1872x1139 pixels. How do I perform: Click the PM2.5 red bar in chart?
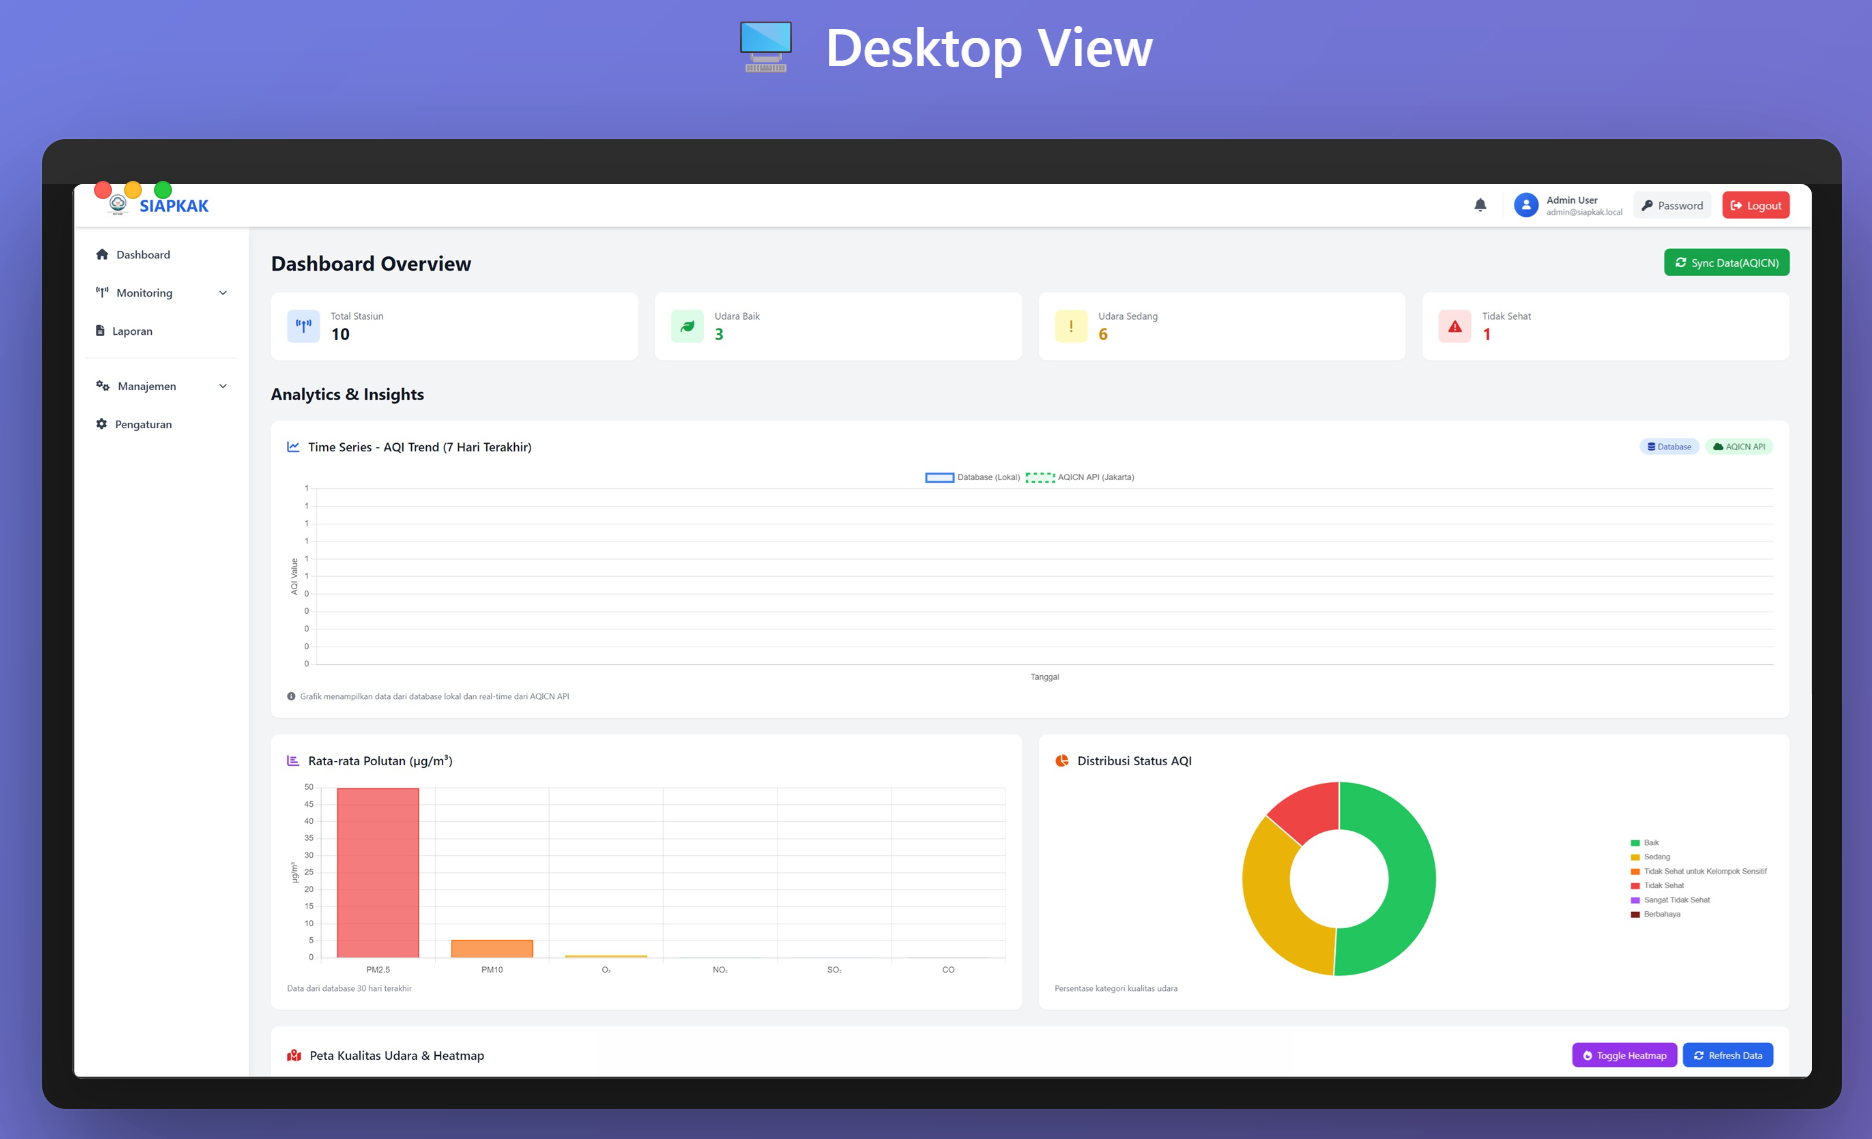pos(378,873)
